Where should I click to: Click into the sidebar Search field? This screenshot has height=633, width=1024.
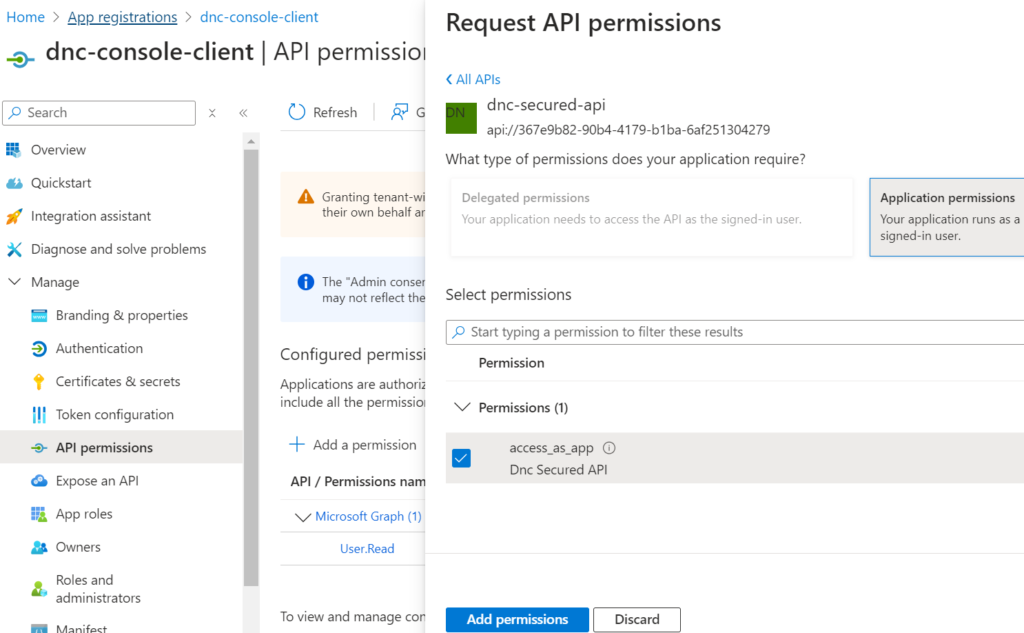[99, 113]
